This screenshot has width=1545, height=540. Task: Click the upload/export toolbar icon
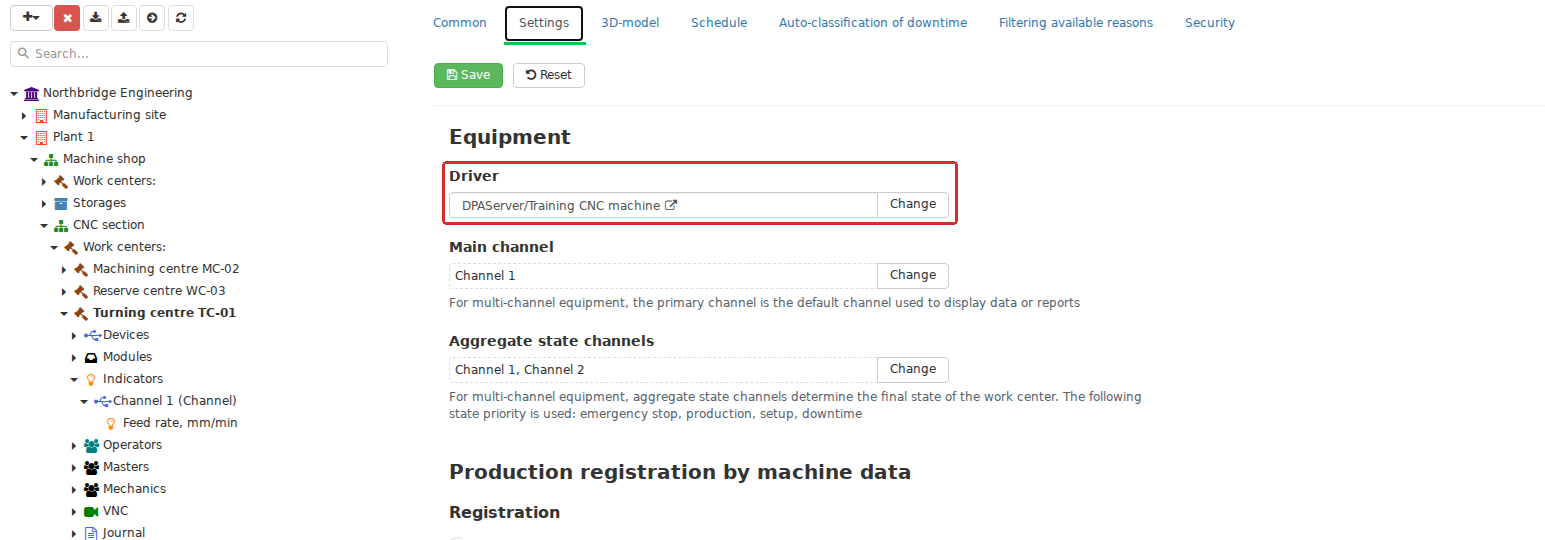[x=123, y=18]
